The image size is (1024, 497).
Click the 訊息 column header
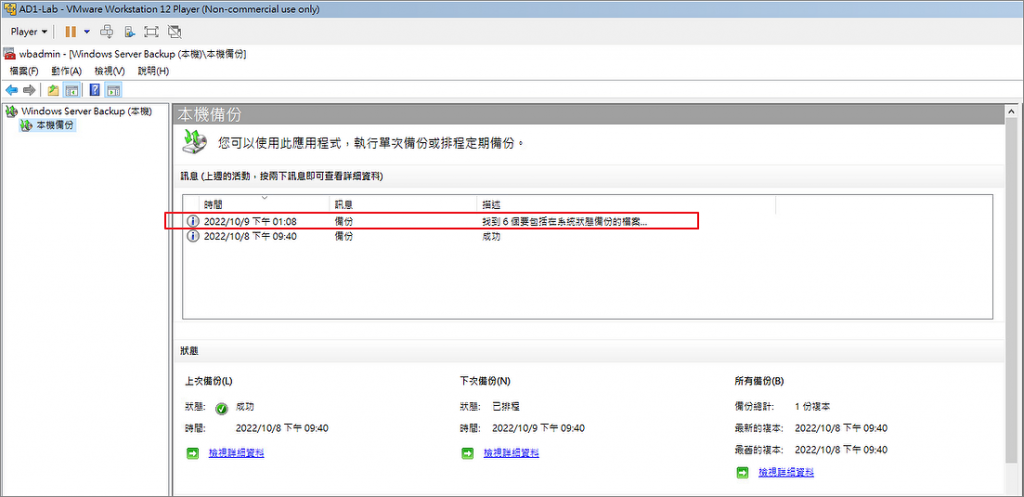[403, 204]
